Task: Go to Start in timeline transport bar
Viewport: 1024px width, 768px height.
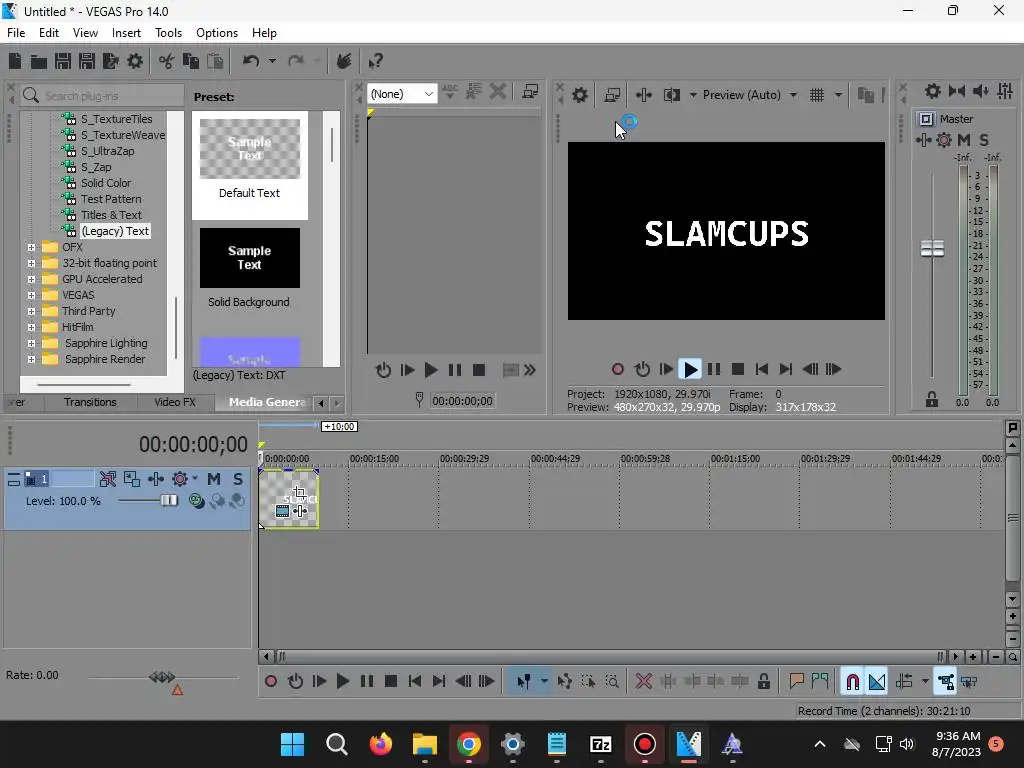Action: (x=415, y=682)
